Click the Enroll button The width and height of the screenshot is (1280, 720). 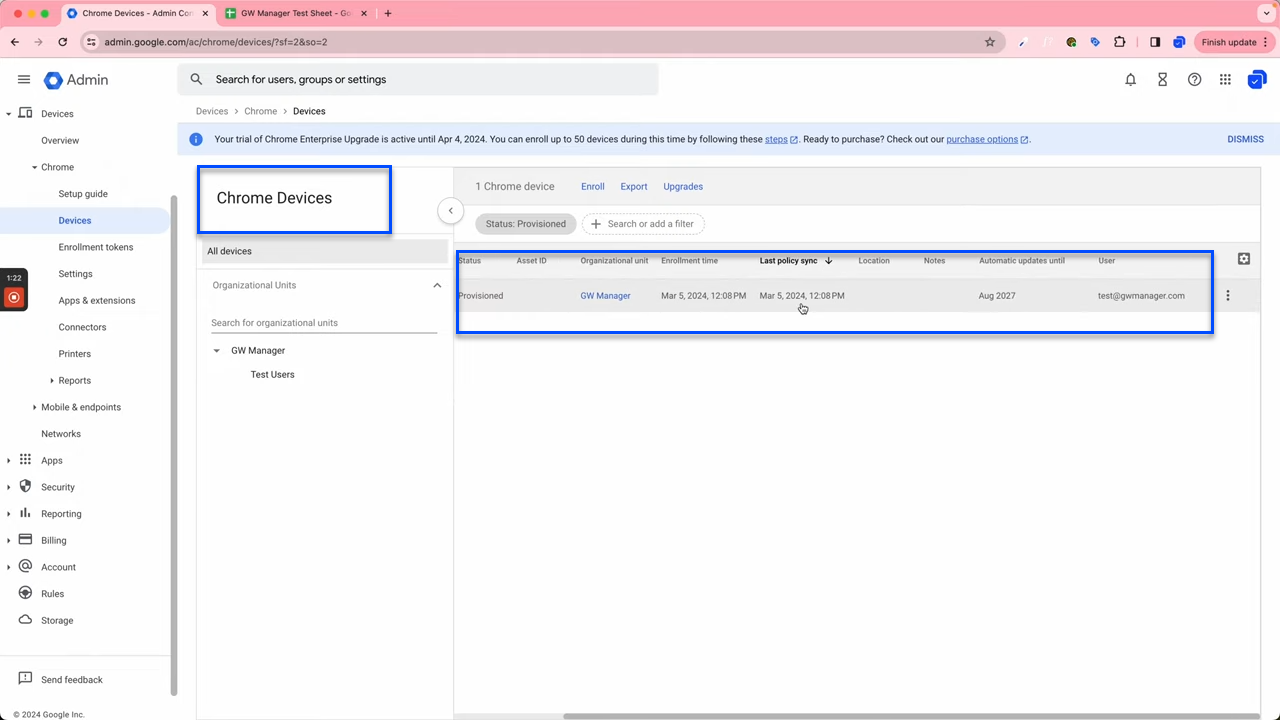point(593,186)
